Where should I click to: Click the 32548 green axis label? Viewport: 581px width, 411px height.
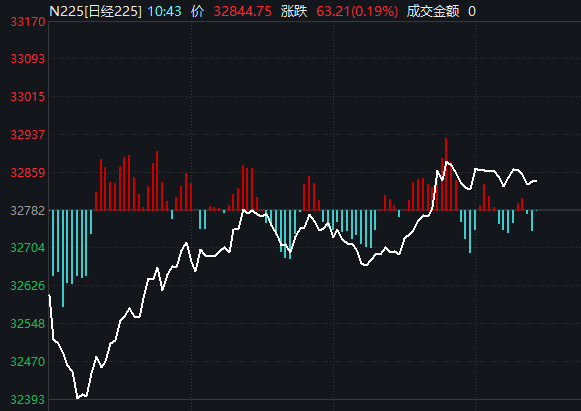point(28,324)
